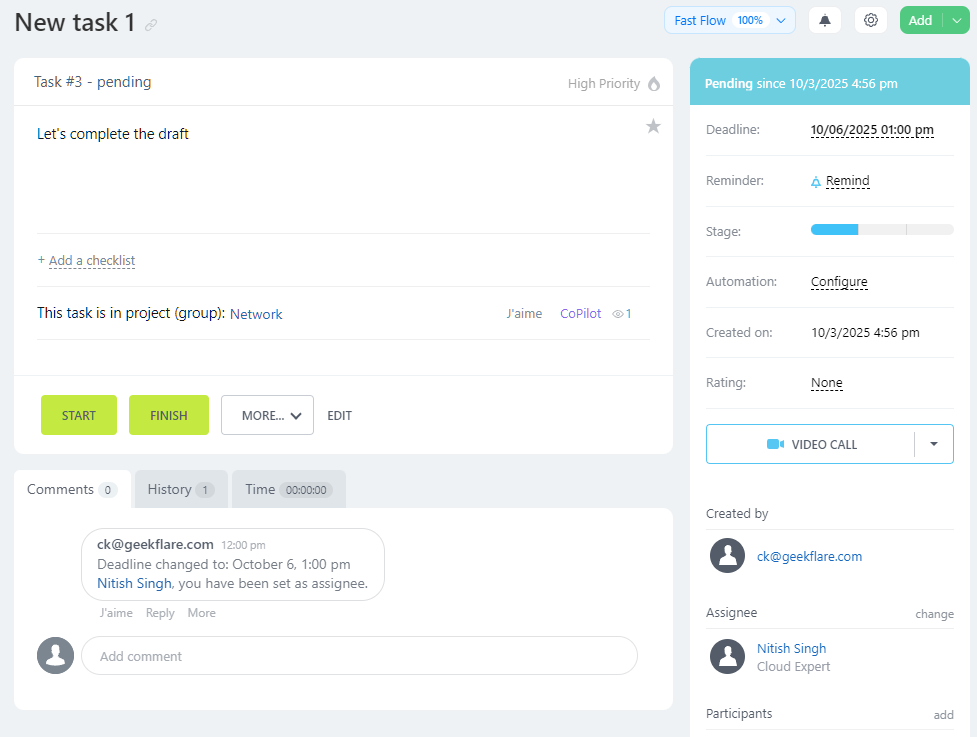Screen dimensions: 977x737
Task: Toggle J'aime on the task description
Action: (x=524, y=313)
